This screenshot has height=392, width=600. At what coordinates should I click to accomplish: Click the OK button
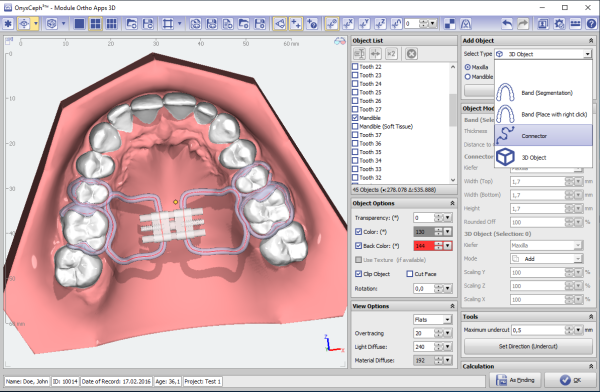pyautogui.click(x=570, y=380)
